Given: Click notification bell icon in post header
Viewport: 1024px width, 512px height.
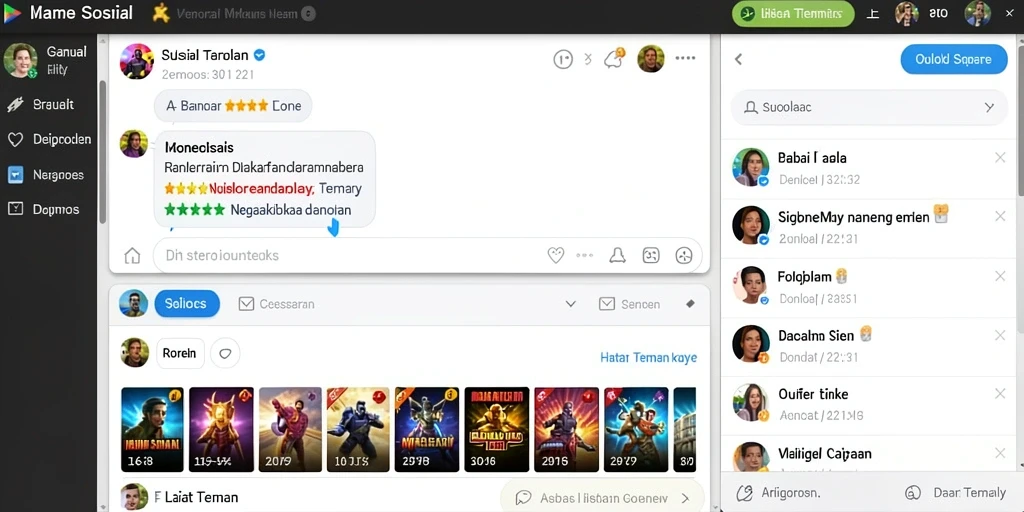Looking at the screenshot, I should (x=614, y=59).
